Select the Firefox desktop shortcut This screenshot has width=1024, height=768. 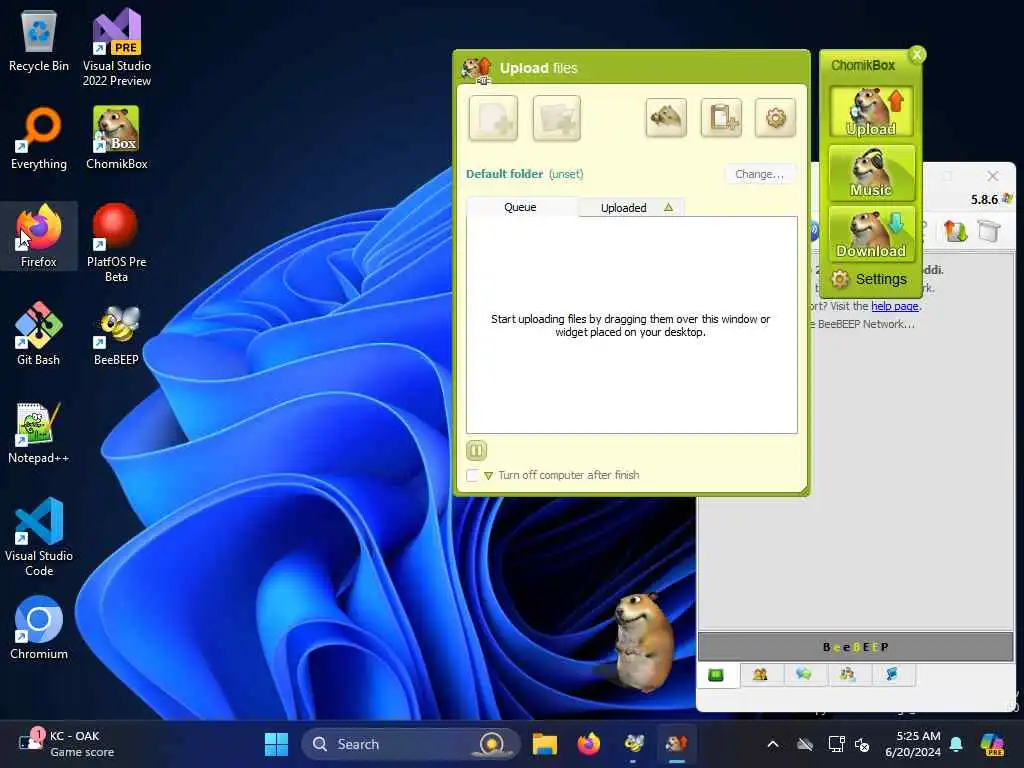[x=39, y=236]
